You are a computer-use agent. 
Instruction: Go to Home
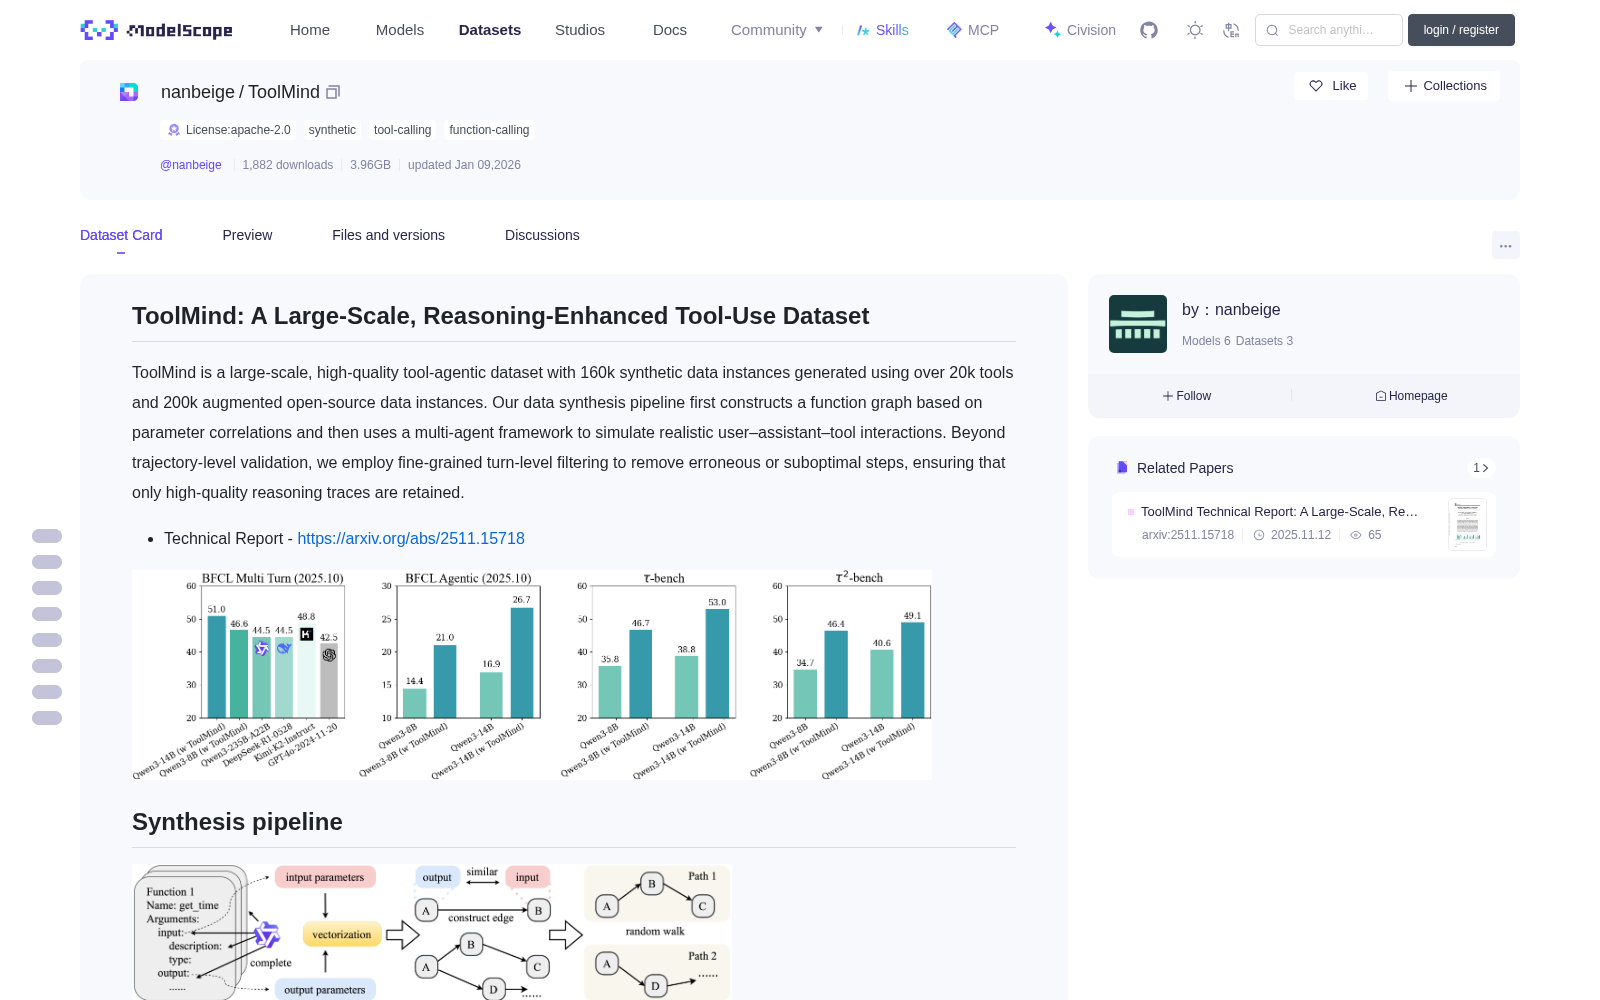pyautogui.click(x=310, y=30)
